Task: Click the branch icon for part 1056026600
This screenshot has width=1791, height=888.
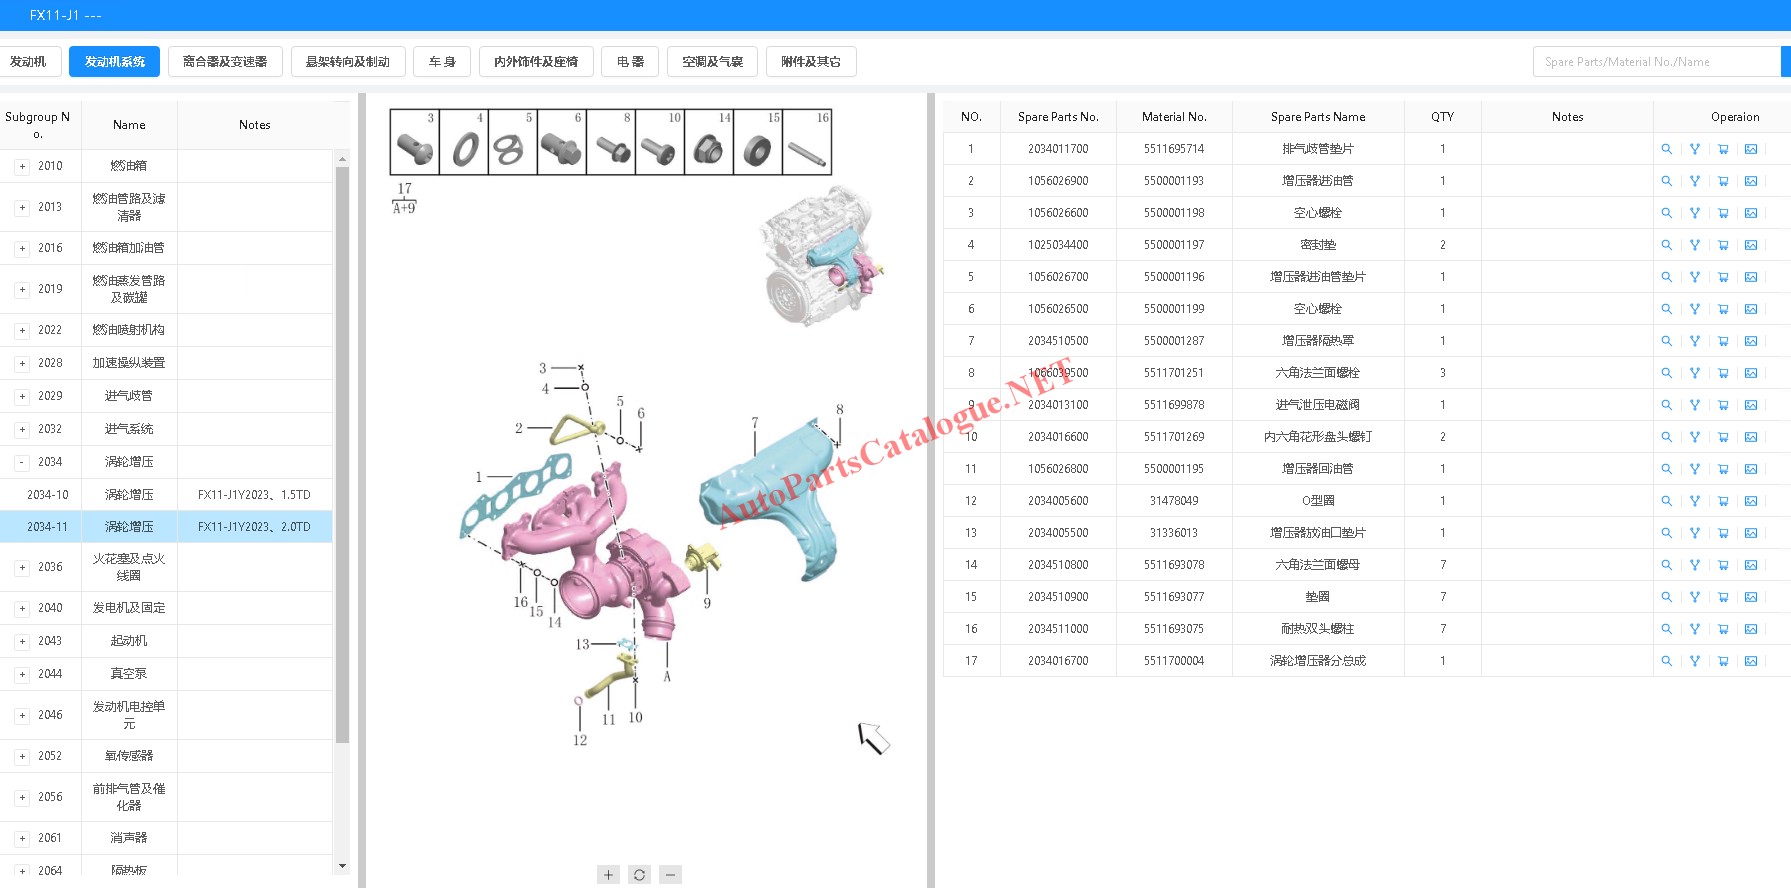Action: coord(1695,213)
